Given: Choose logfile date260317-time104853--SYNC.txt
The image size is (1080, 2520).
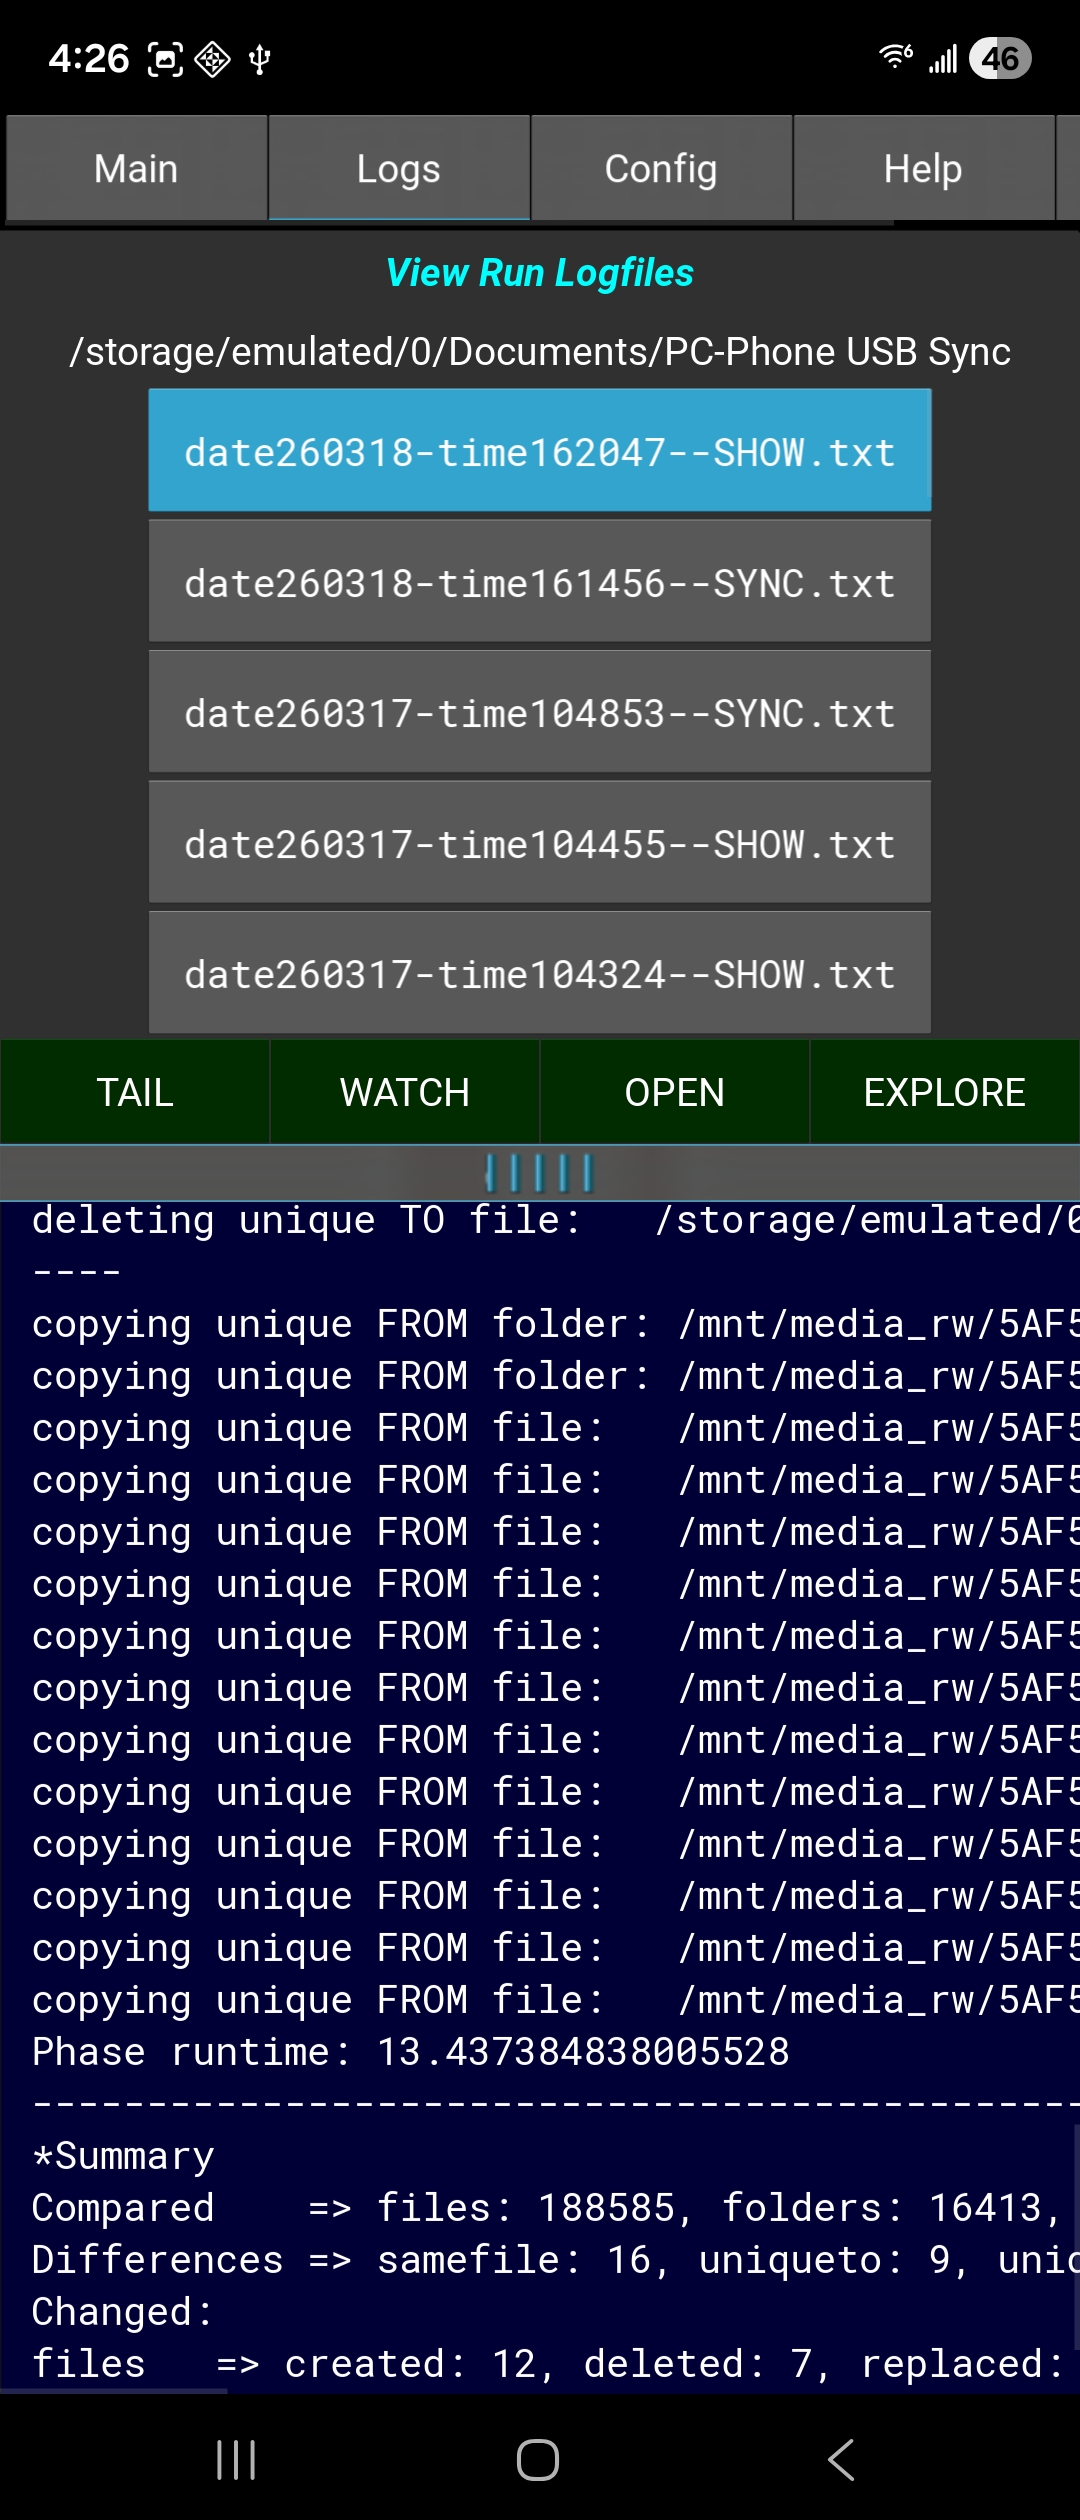Looking at the screenshot, I should [x=540, y=713].
